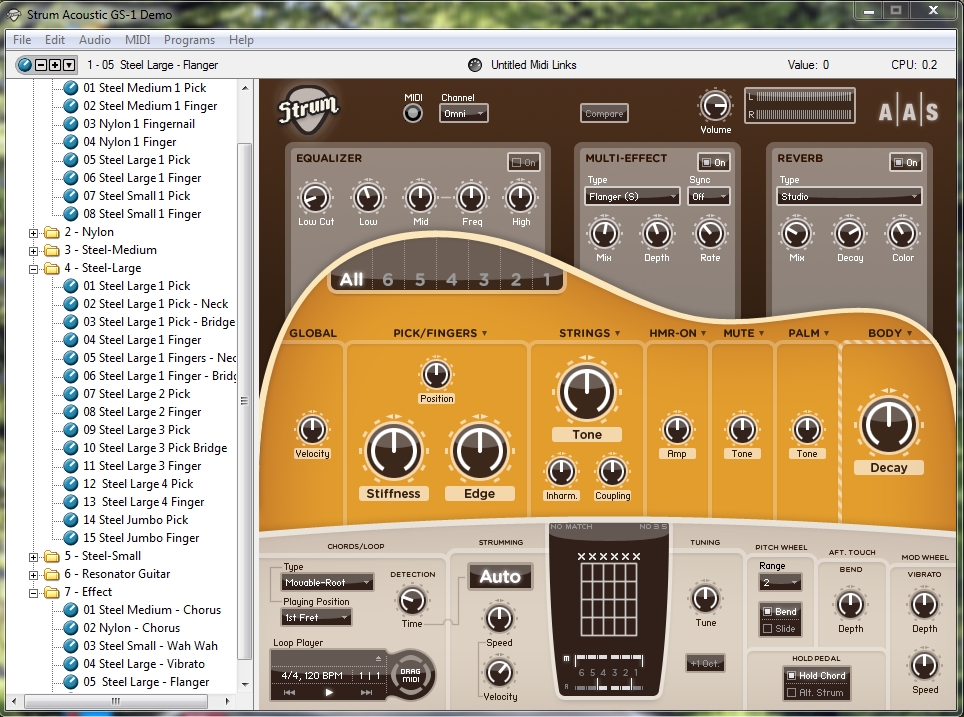Open the Help menu
Viewport: 964px width, 717px height.
241,40
